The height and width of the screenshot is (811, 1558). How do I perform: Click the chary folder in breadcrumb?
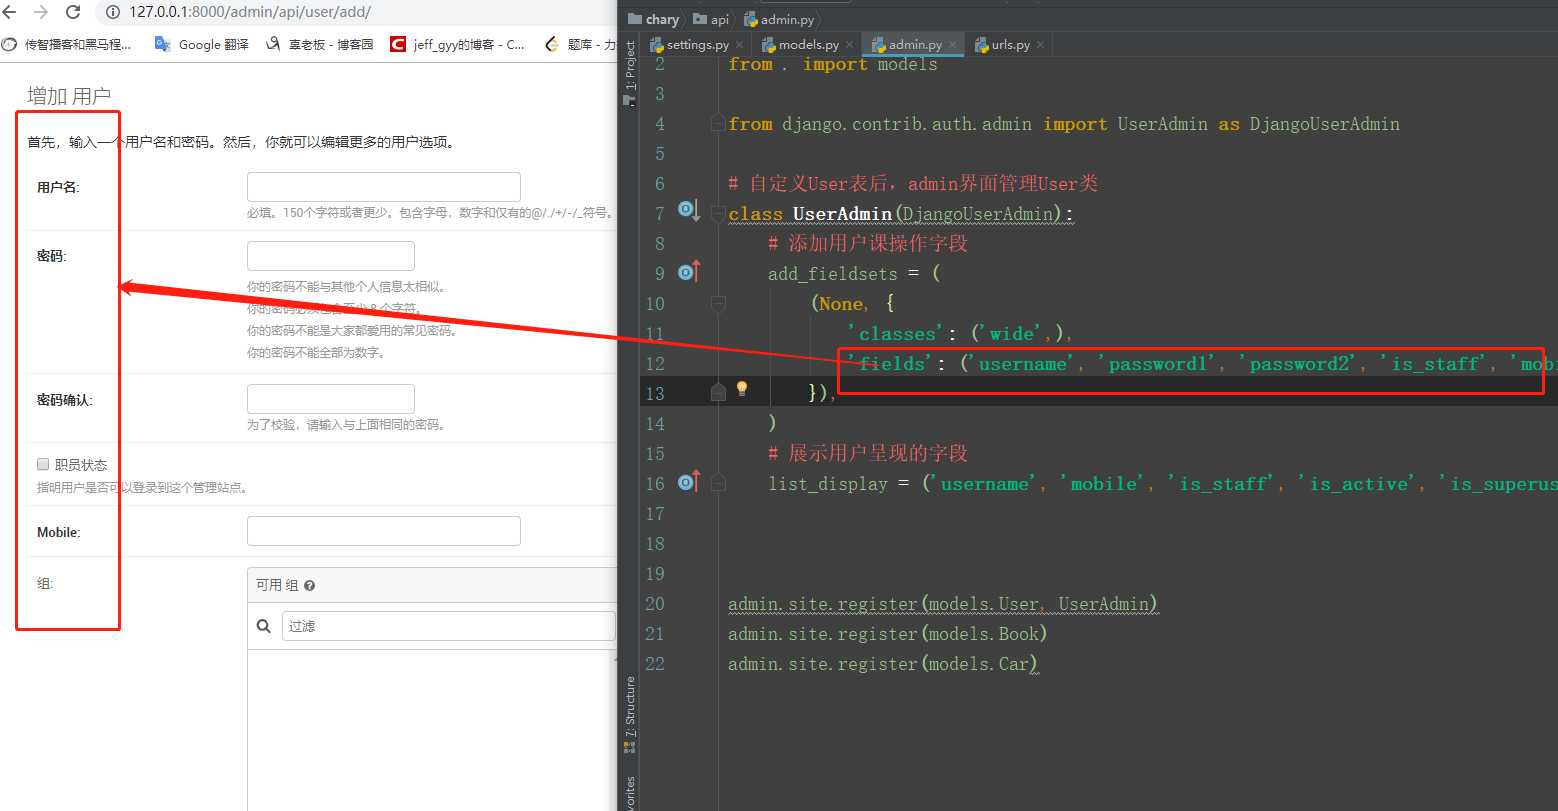point(654,19)
